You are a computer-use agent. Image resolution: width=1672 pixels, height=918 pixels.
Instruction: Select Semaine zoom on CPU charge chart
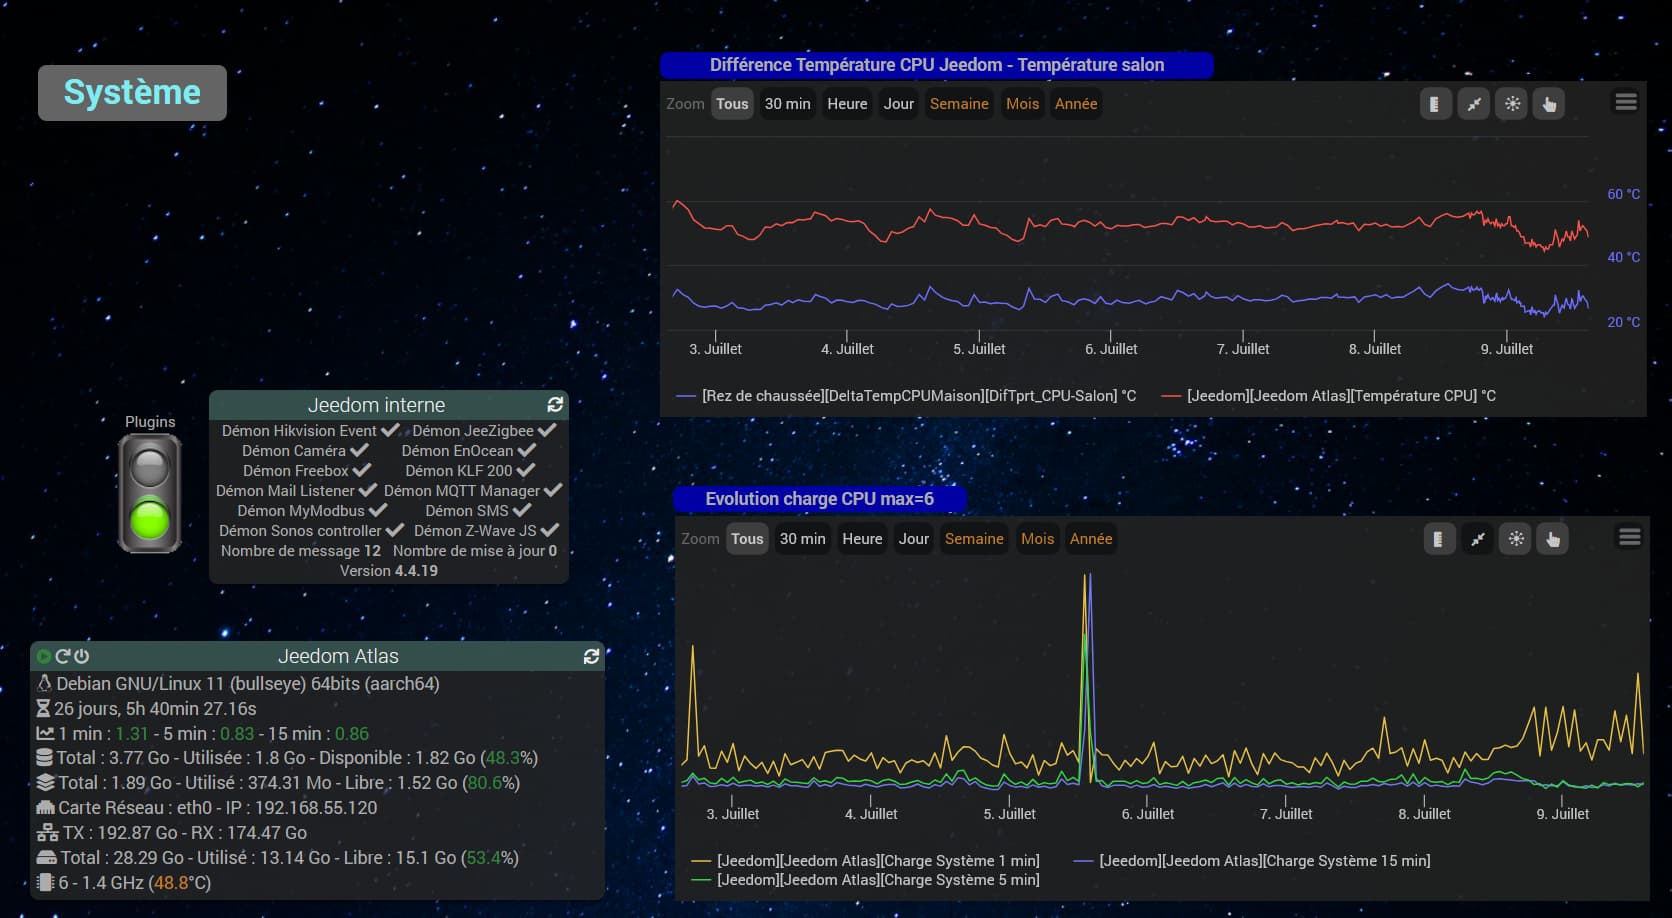[x=974, y=539]
